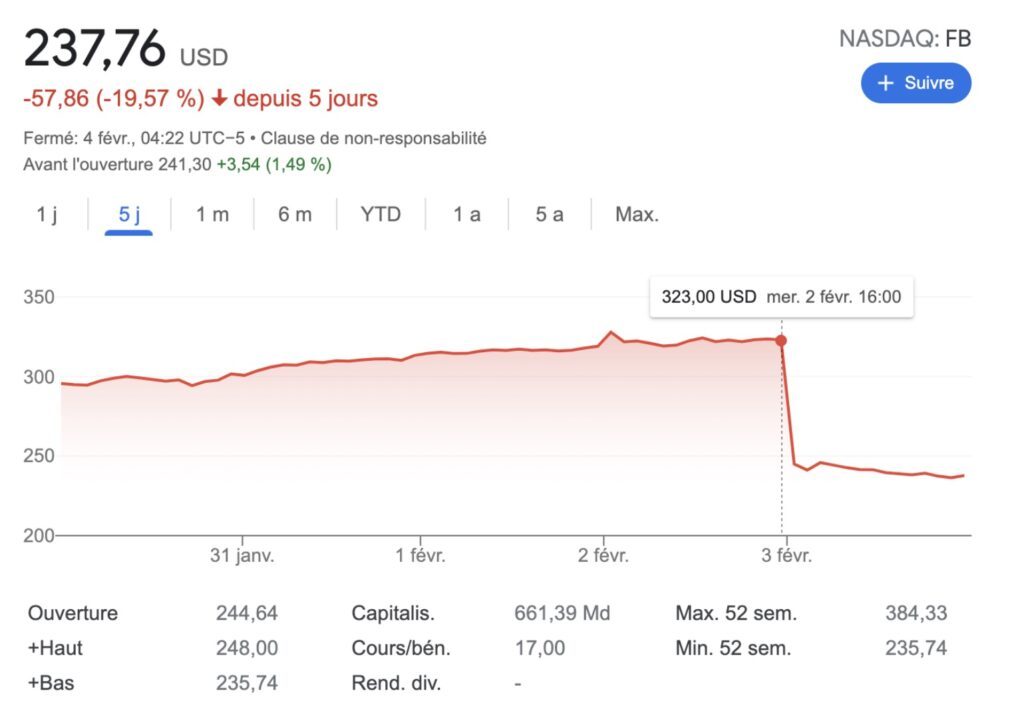This screenshot has width=1024, height=719.
Task: Show the YTD chart range
Action: tap(381, 214)
